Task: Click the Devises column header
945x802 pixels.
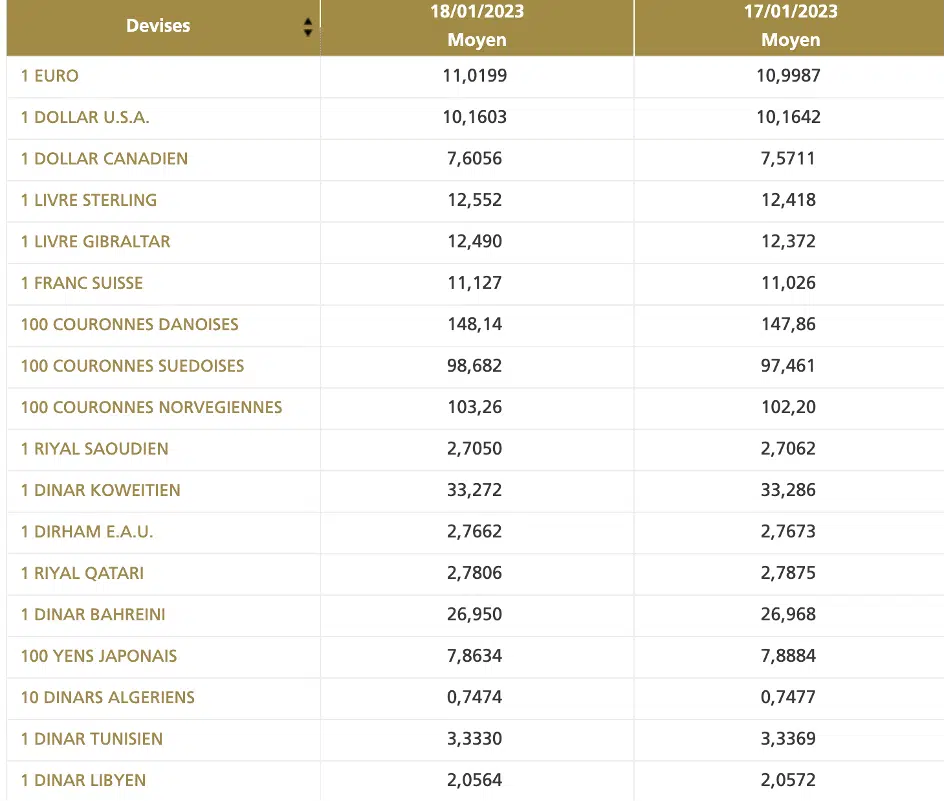Action: pos(158,26)
